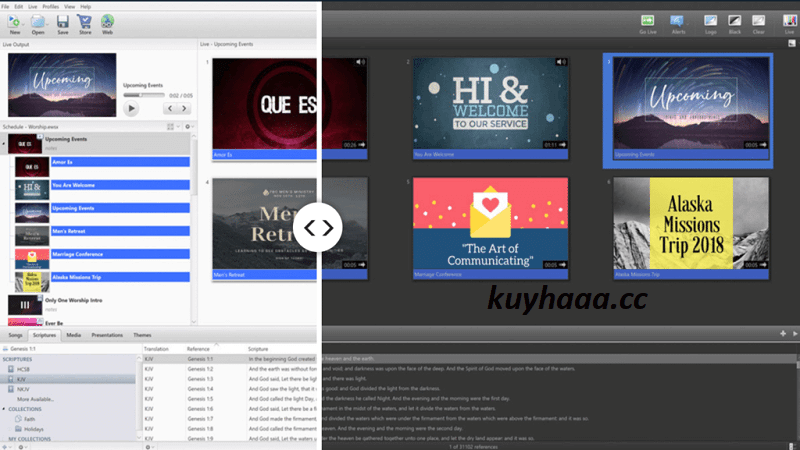
Task: Select the Hi & Welcome slide thumbnail
Action: coord(490,104)
